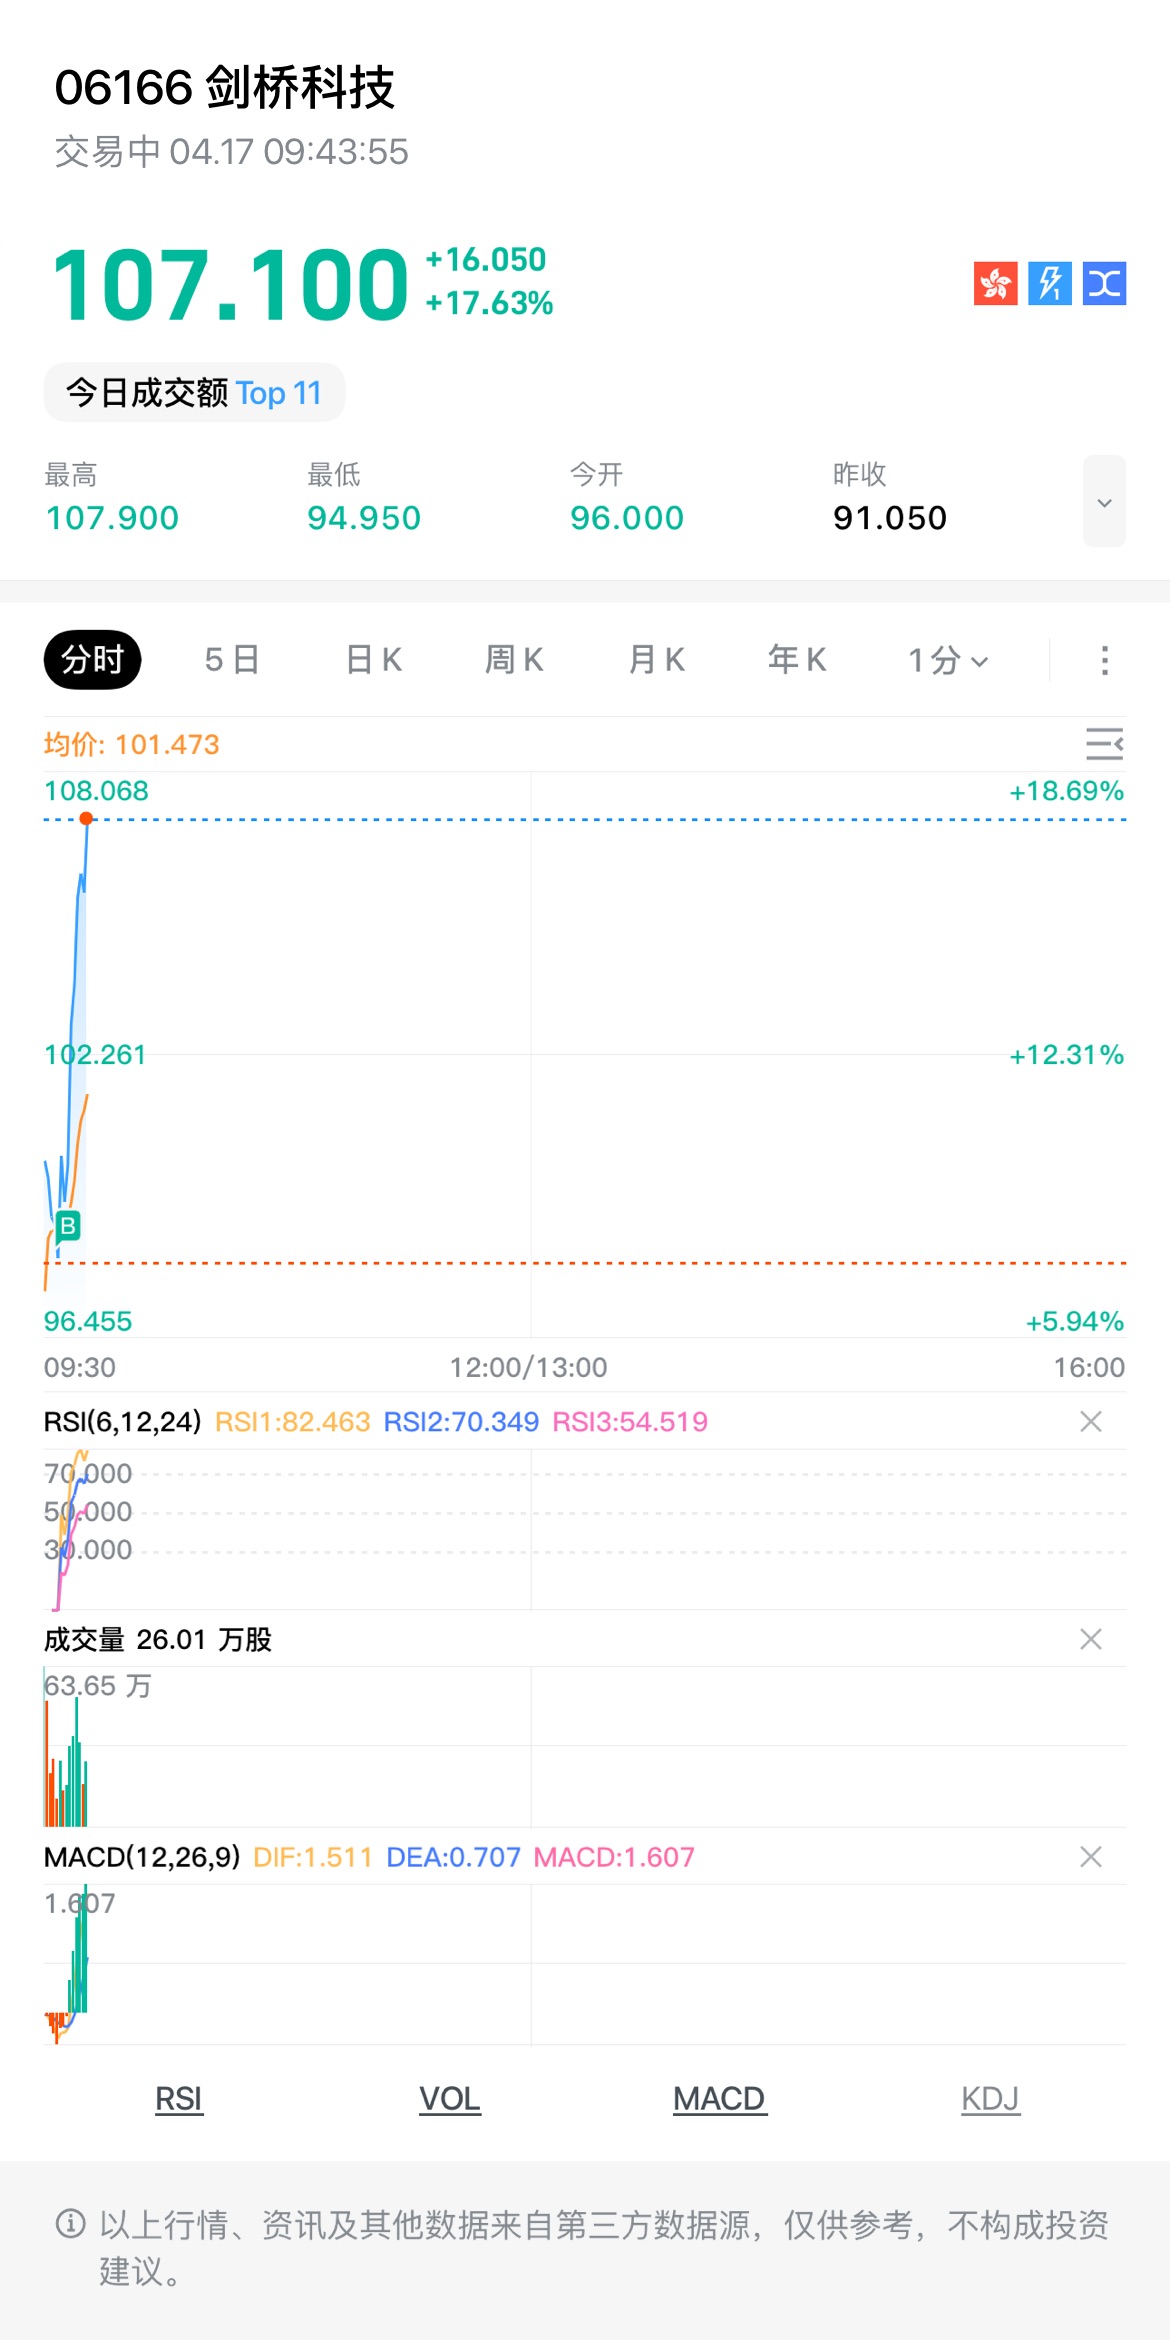This screenshot has width=1170, height=2340.
Task: Open the 1分 interval dropdown
Action: click(x=947, y=660)
